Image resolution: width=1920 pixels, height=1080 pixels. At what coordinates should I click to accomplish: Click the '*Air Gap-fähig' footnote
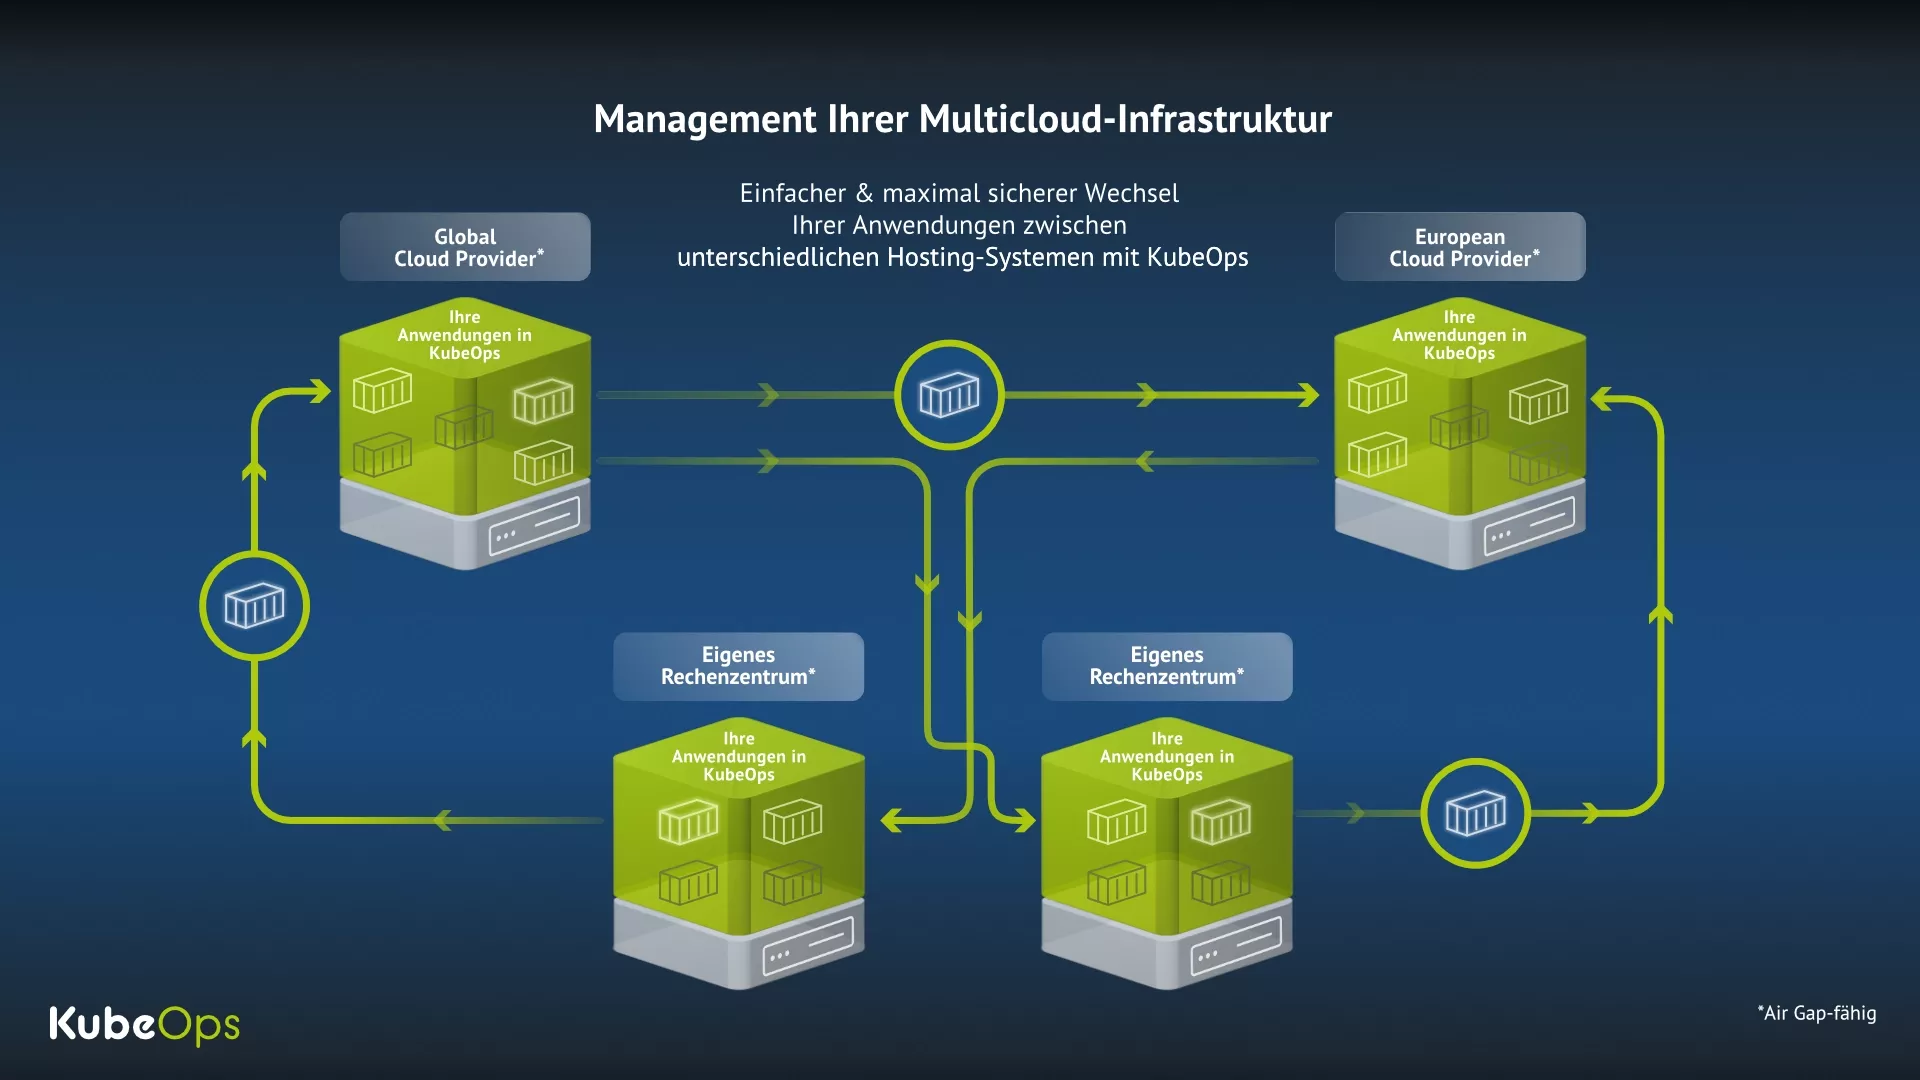coord(1817,1013)
